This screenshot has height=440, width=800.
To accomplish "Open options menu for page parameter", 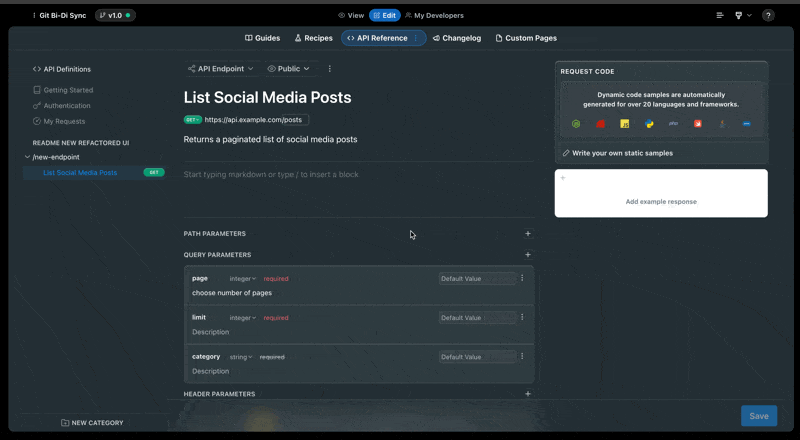I will coord(522,278).
